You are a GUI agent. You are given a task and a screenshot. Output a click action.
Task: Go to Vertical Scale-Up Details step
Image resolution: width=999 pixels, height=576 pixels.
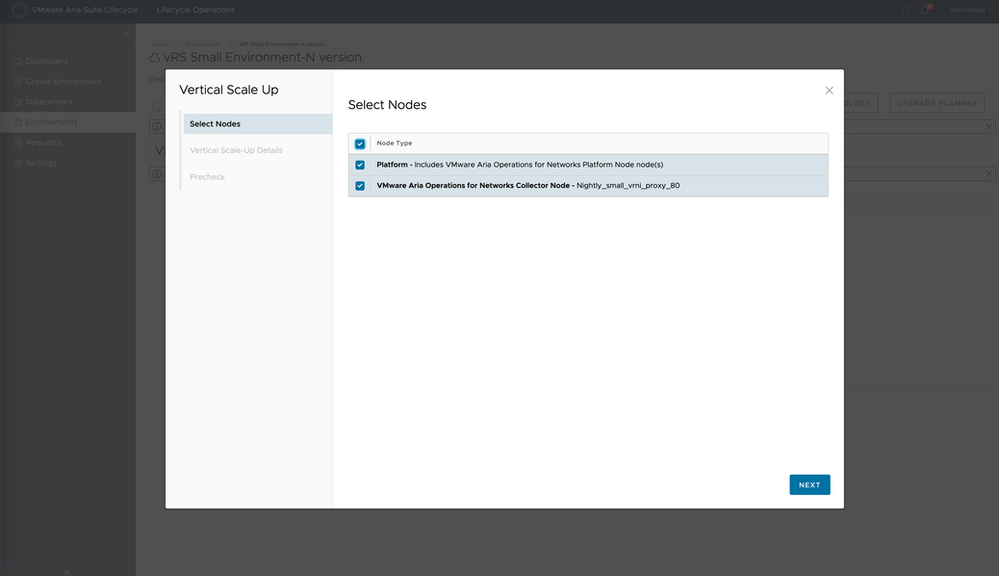pos(236,151)
